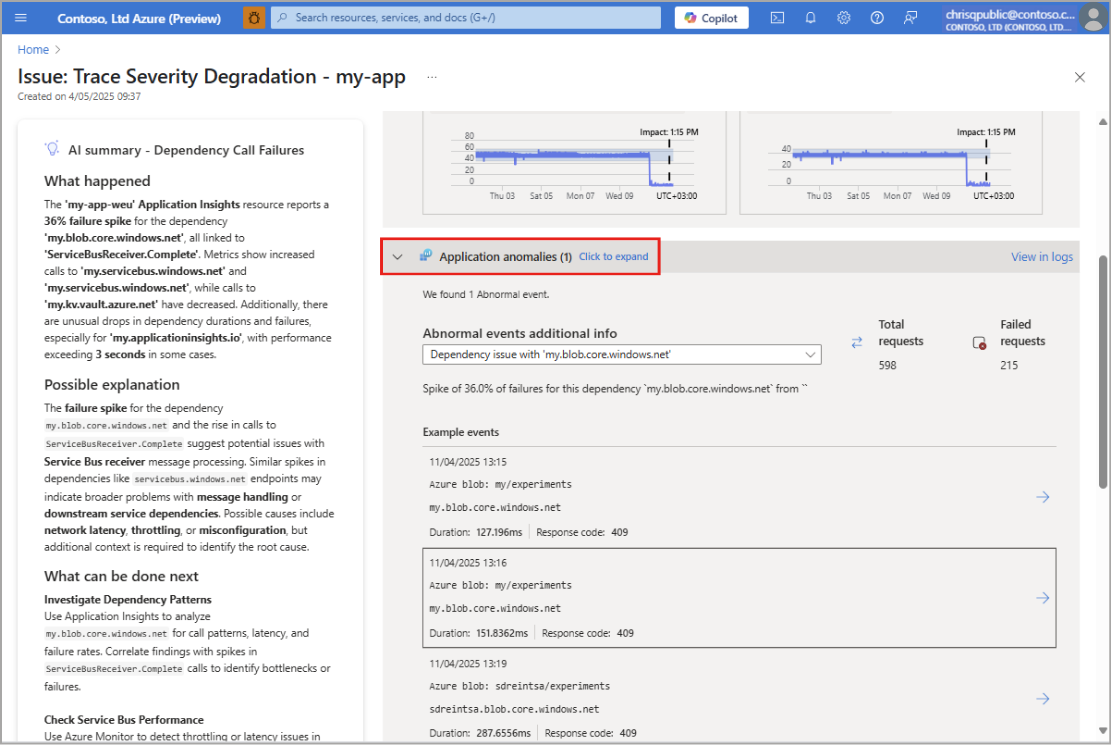Viewport: 1112px width, 745px height.
Task: Click the bug report preview icon
Action: (254, 18)
